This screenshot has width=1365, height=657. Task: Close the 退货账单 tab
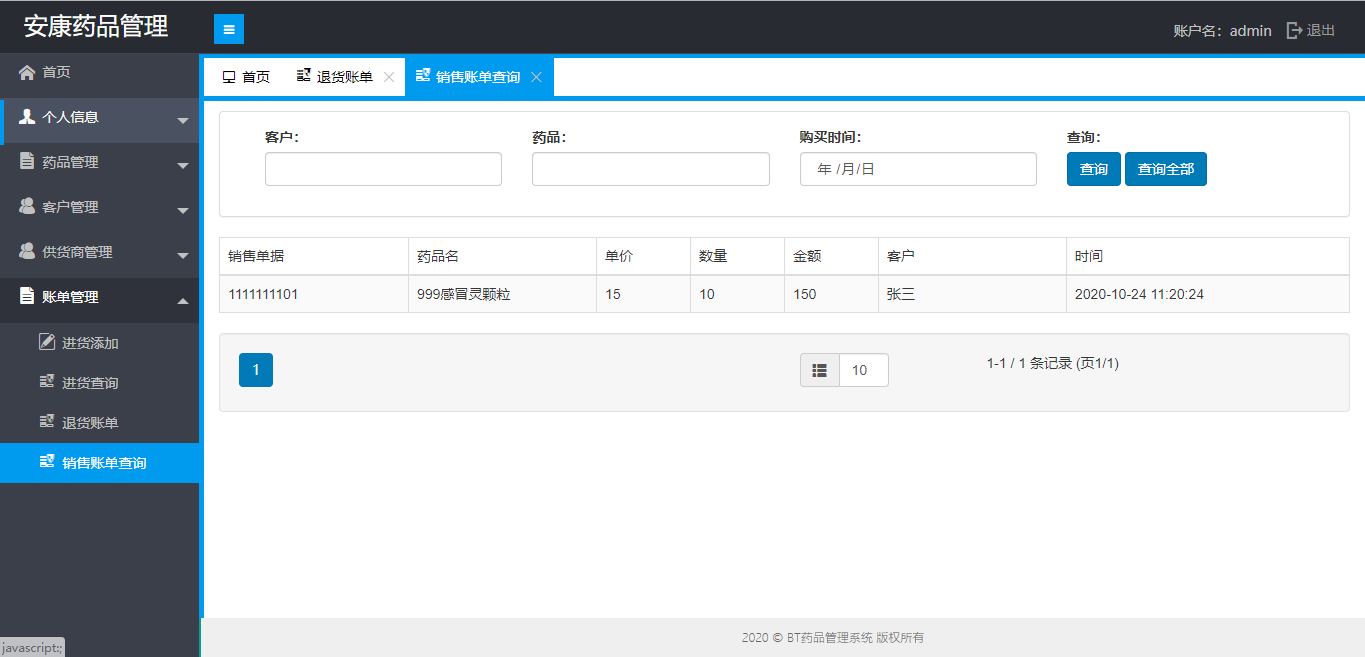pos(389,77)
